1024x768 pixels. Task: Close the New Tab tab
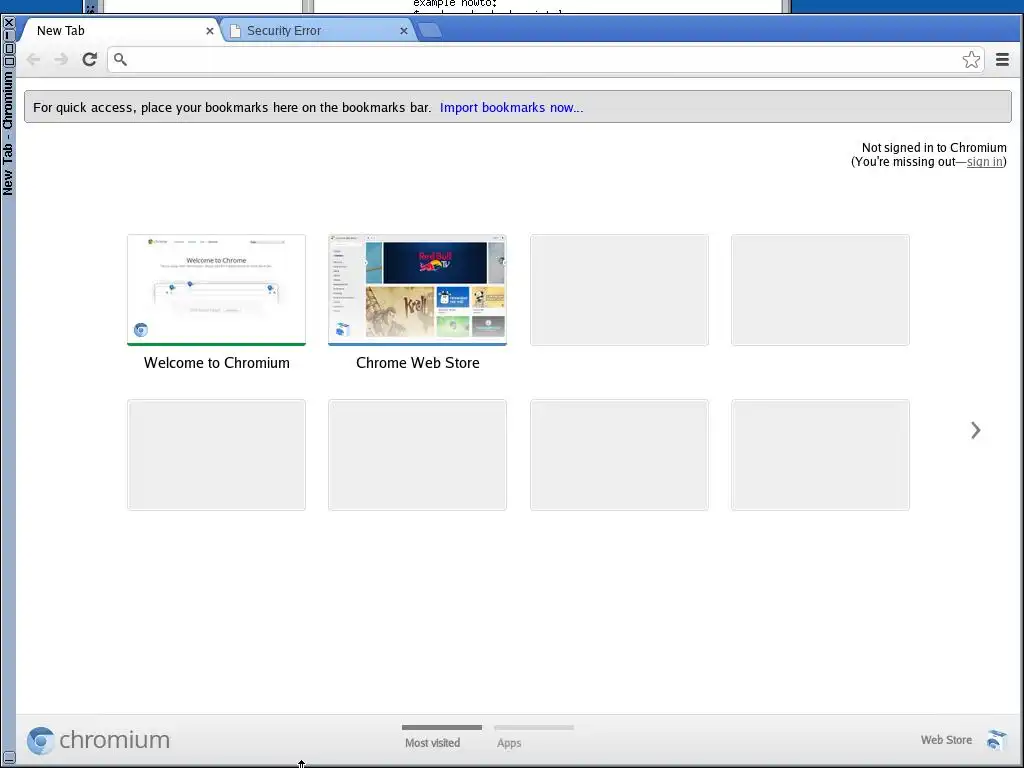coord(210,31)
